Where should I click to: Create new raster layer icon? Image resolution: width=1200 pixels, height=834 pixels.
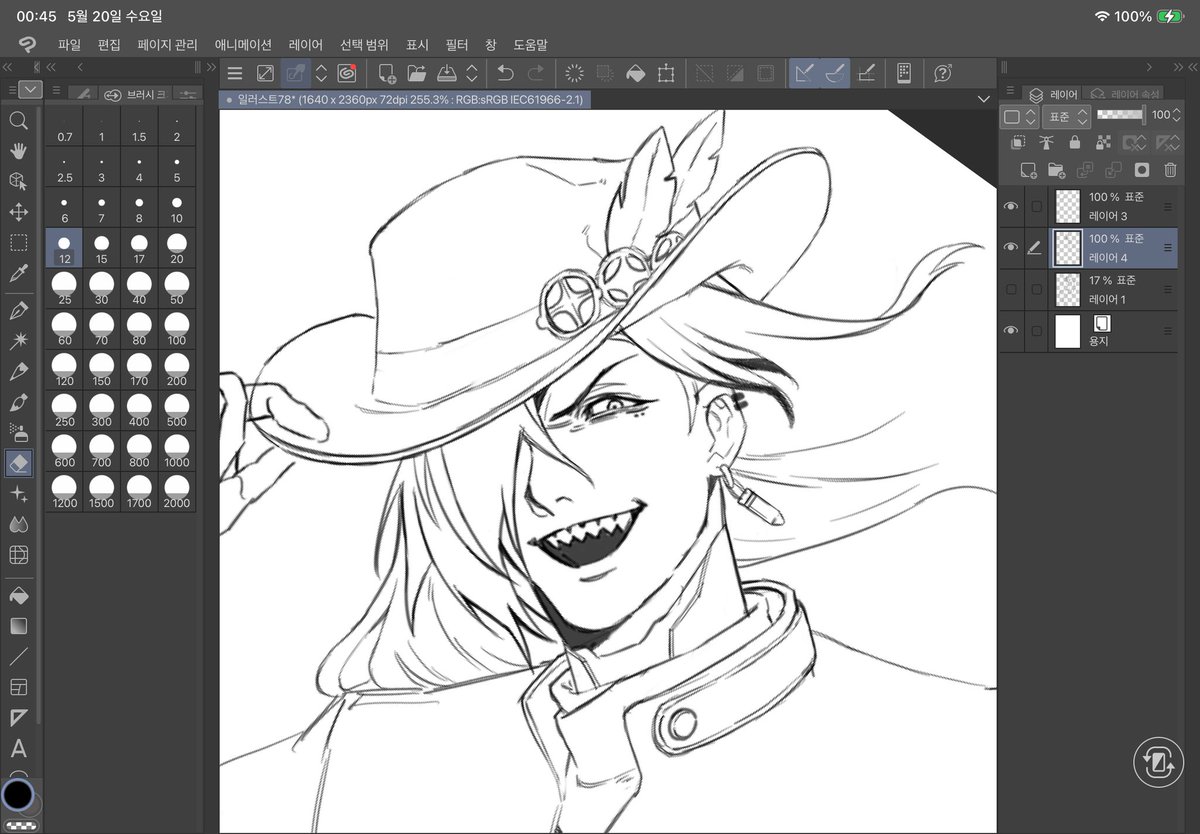1027,170
